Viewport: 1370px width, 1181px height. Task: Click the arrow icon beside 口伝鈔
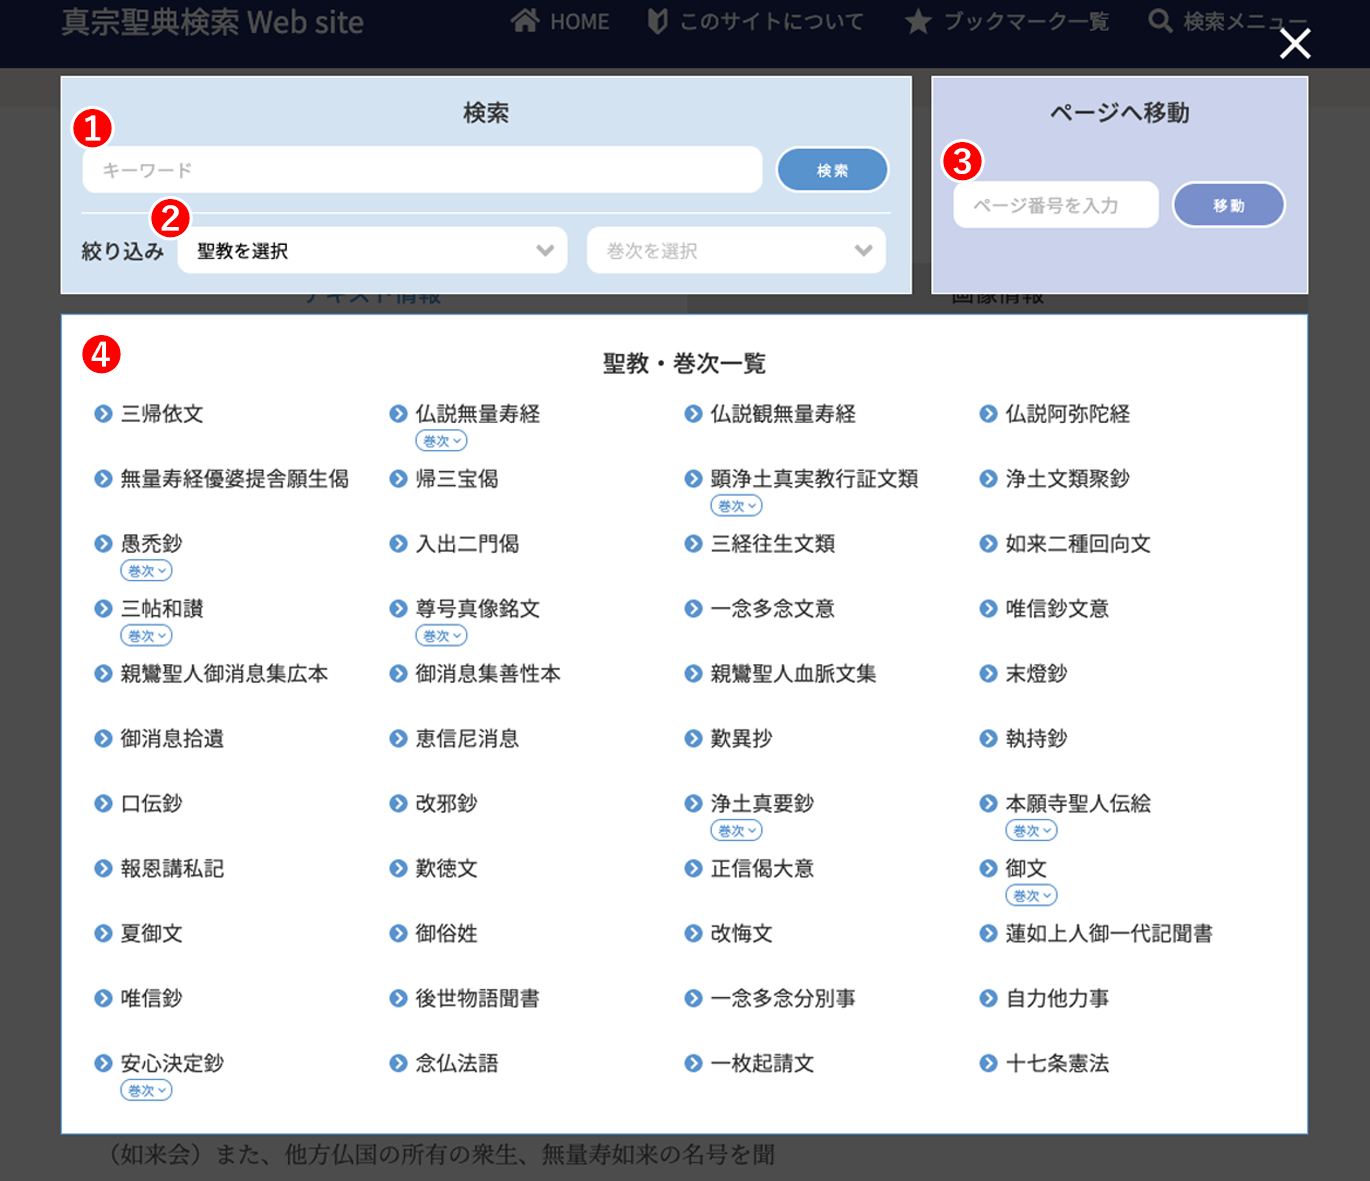tap(103, 804)
